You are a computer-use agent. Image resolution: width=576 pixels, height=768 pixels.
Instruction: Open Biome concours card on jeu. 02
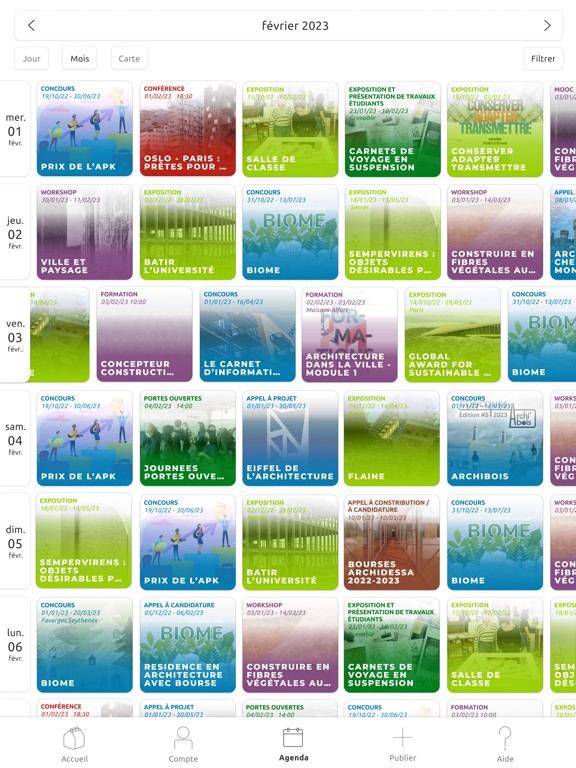click(x=290, y=232)
